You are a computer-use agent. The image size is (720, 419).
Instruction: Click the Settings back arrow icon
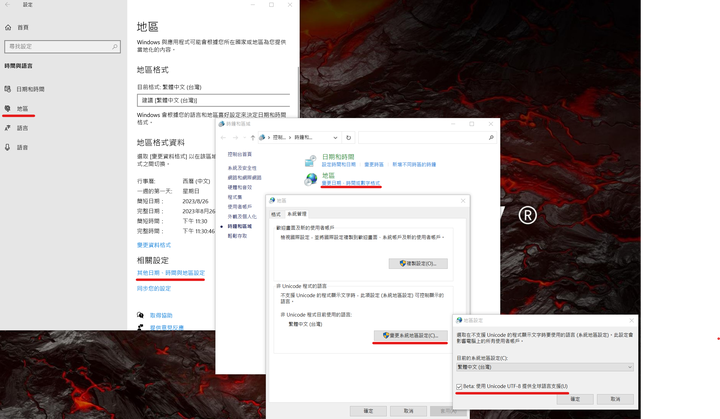tap(7, 5)
